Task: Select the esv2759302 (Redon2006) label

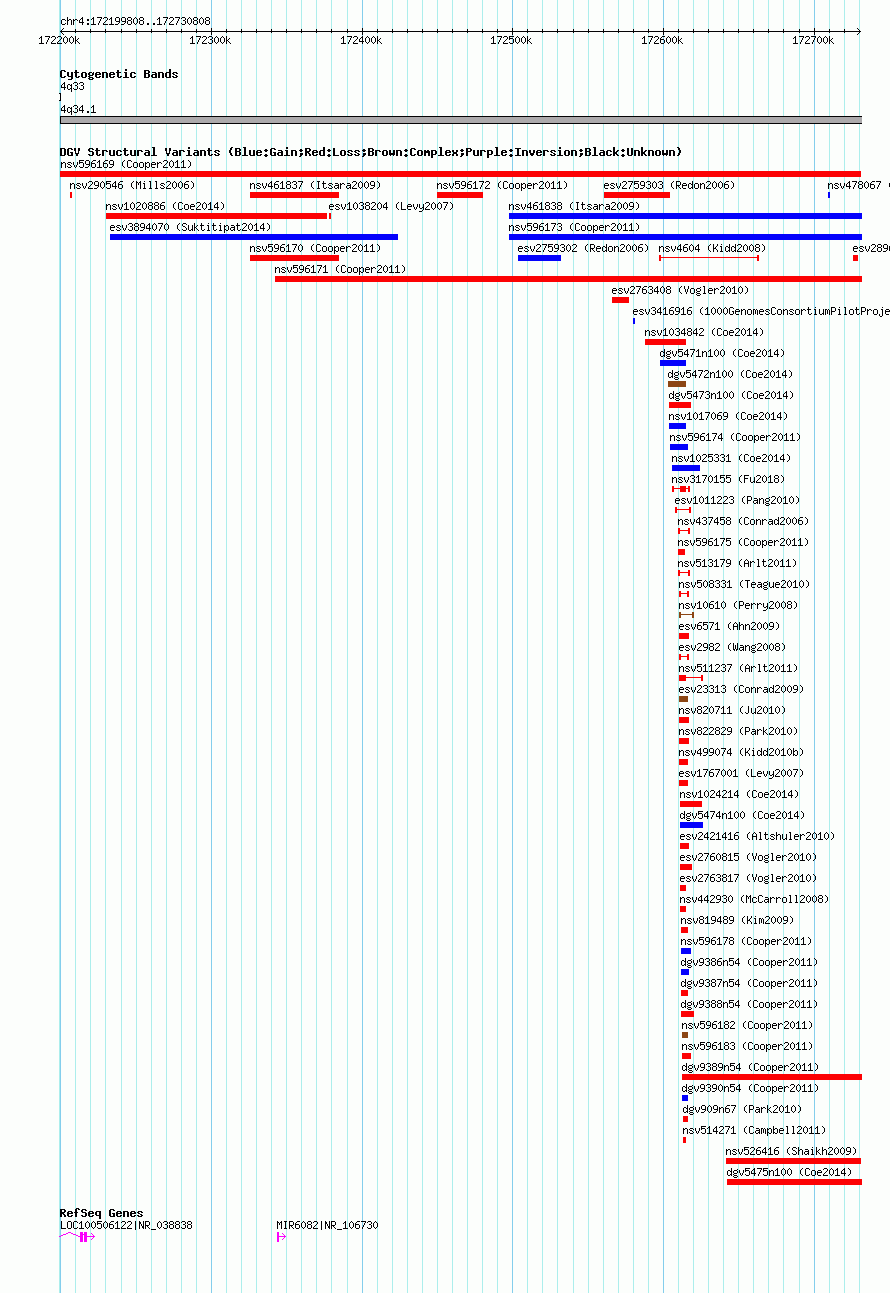Action: click(583, 248)
